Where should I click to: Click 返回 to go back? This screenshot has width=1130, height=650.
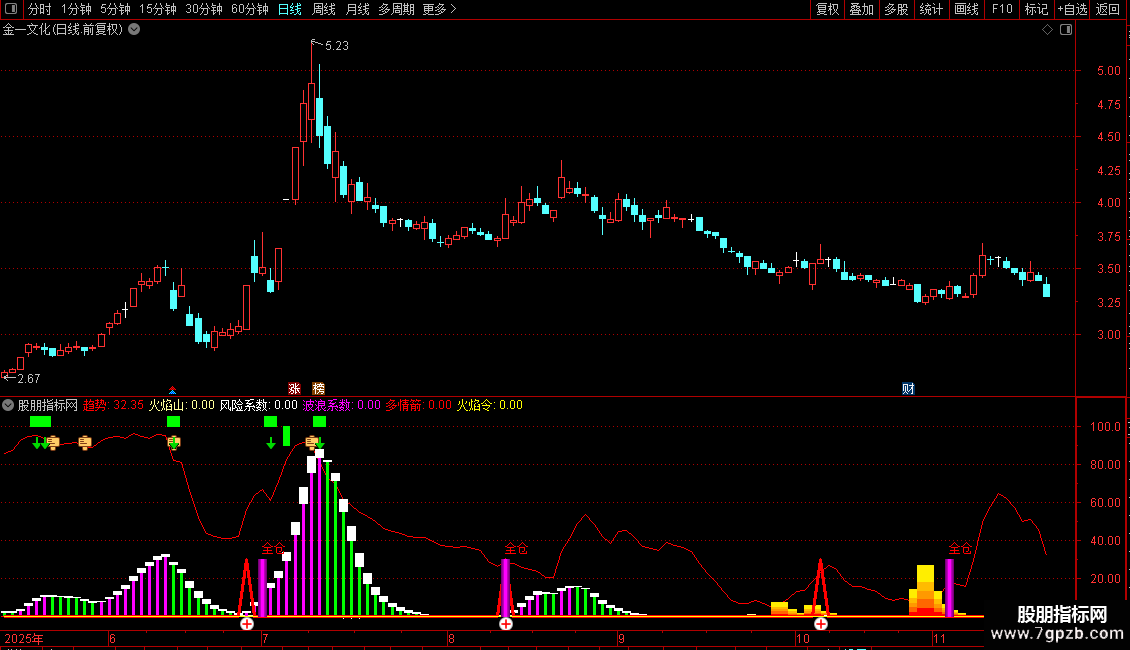(x=1108, y=9)
